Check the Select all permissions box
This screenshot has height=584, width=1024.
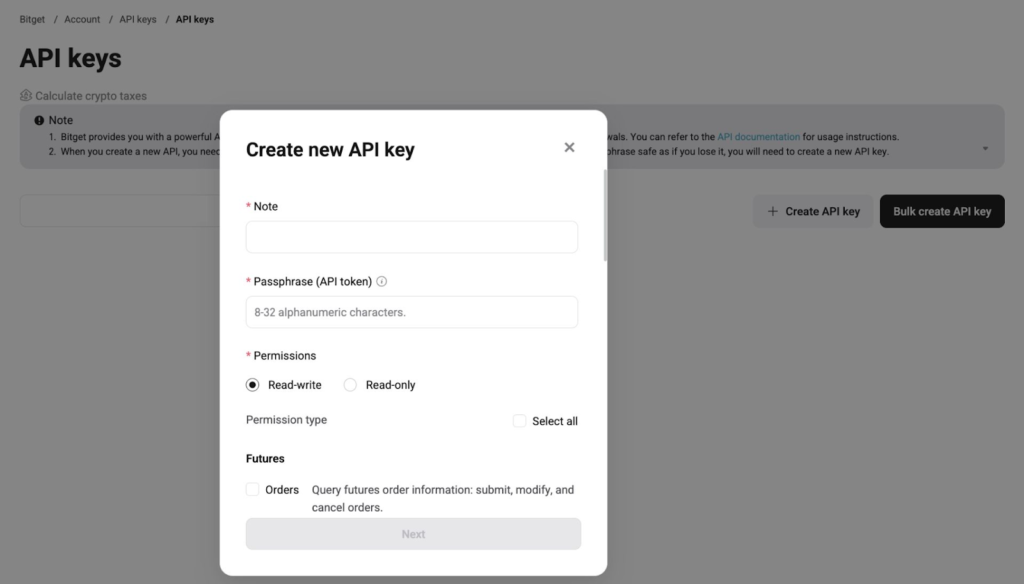coord(520,421)
